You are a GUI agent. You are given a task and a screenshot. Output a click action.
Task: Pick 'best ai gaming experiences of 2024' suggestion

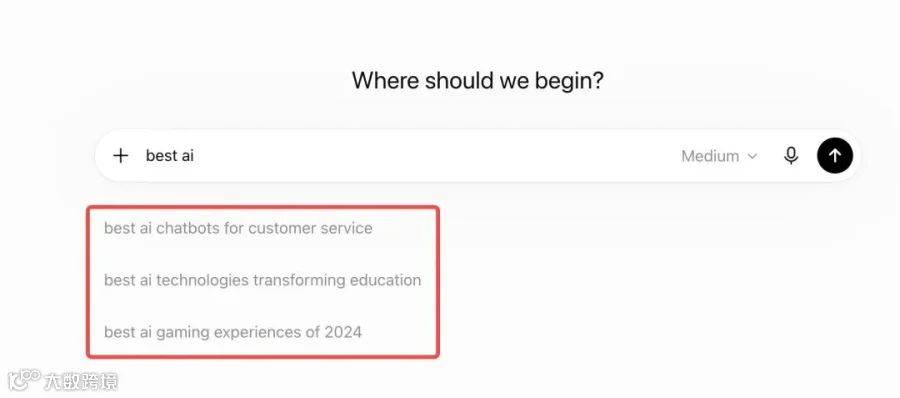[x=233, y=332]
